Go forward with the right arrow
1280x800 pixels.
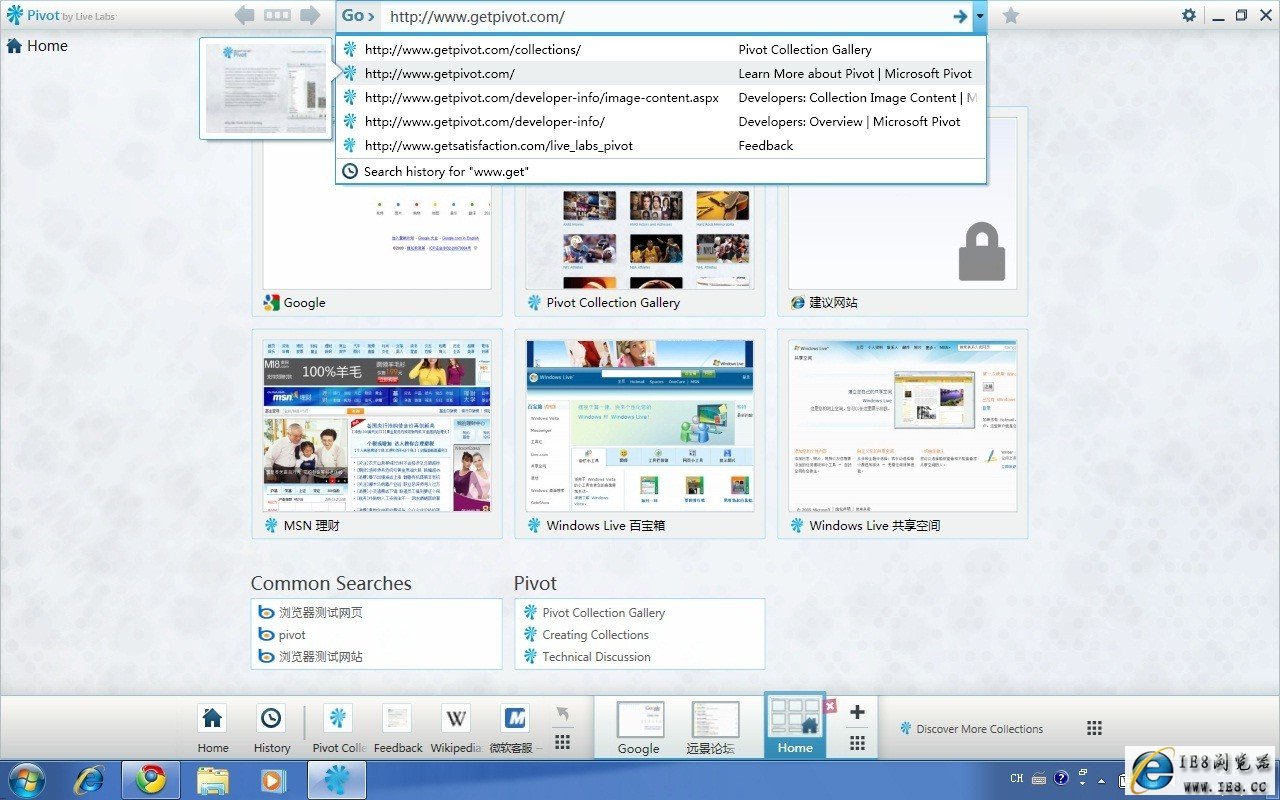point(310,15)
